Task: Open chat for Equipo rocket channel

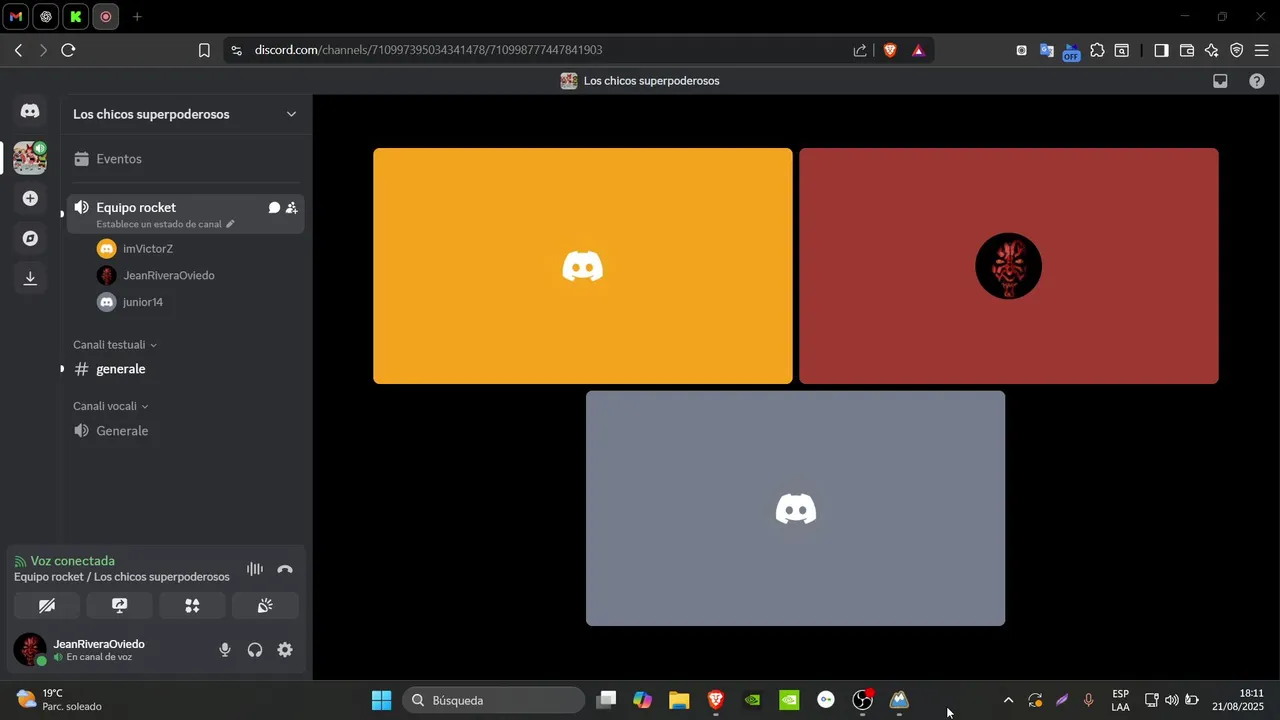Action: coord(274,208)
